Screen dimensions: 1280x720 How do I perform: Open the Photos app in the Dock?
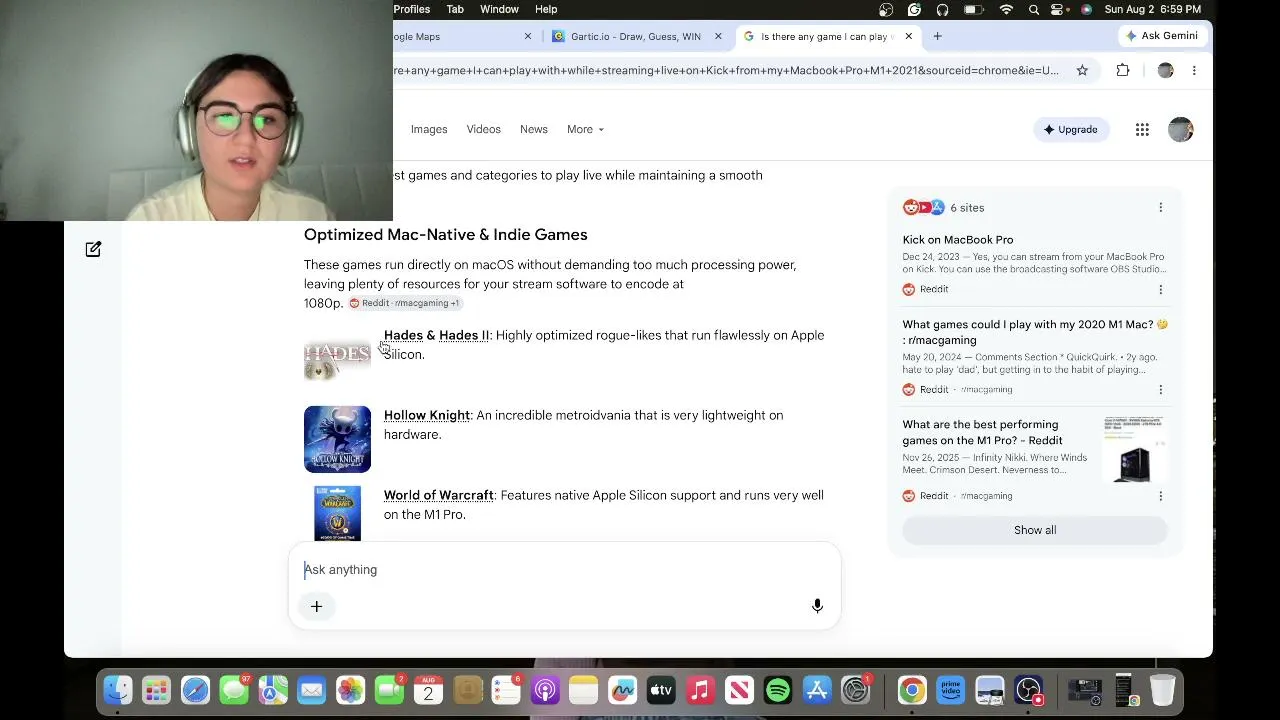tap(350, 690)
